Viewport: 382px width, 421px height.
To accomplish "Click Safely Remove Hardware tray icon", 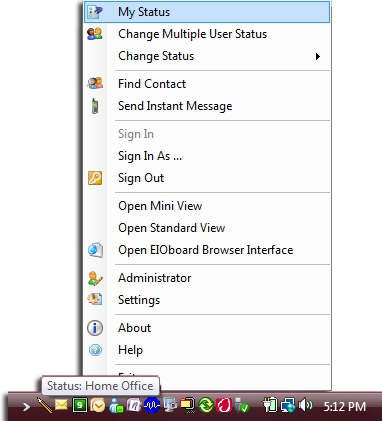I will pos(242,405).
